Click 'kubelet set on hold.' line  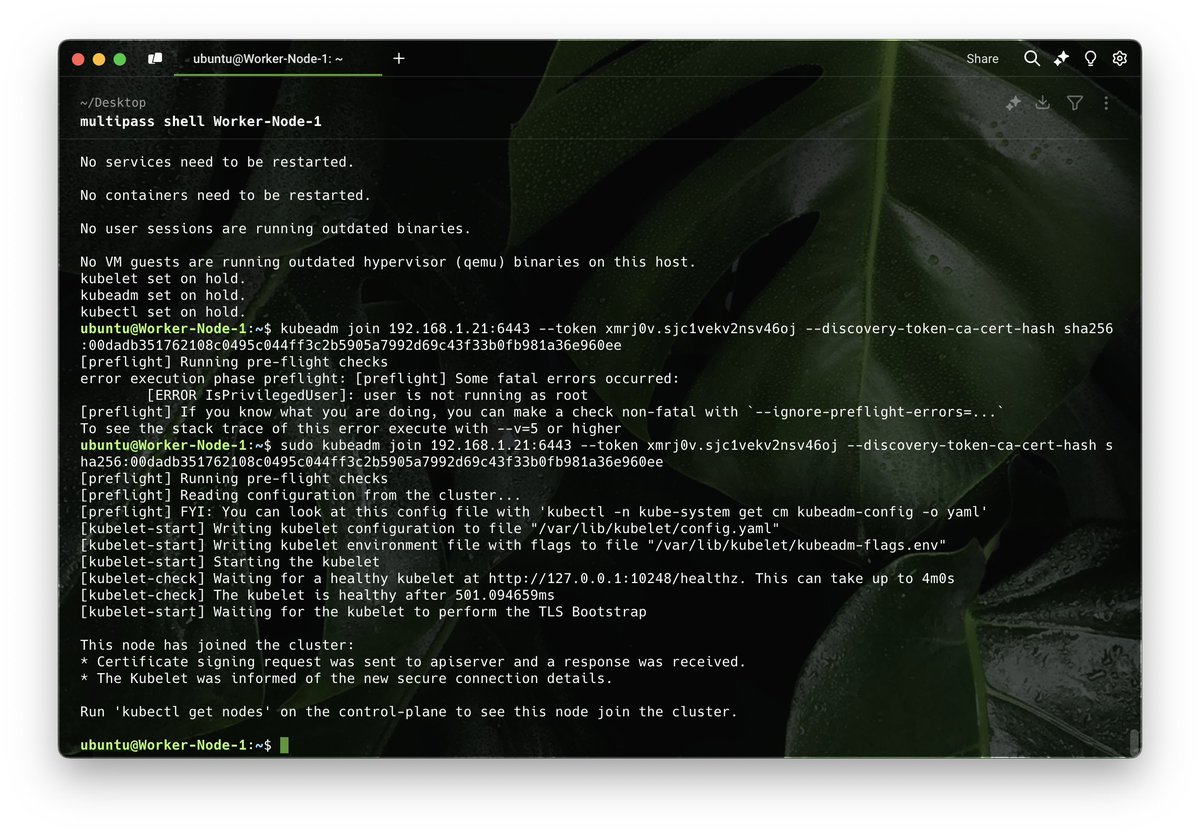(163, 279)
